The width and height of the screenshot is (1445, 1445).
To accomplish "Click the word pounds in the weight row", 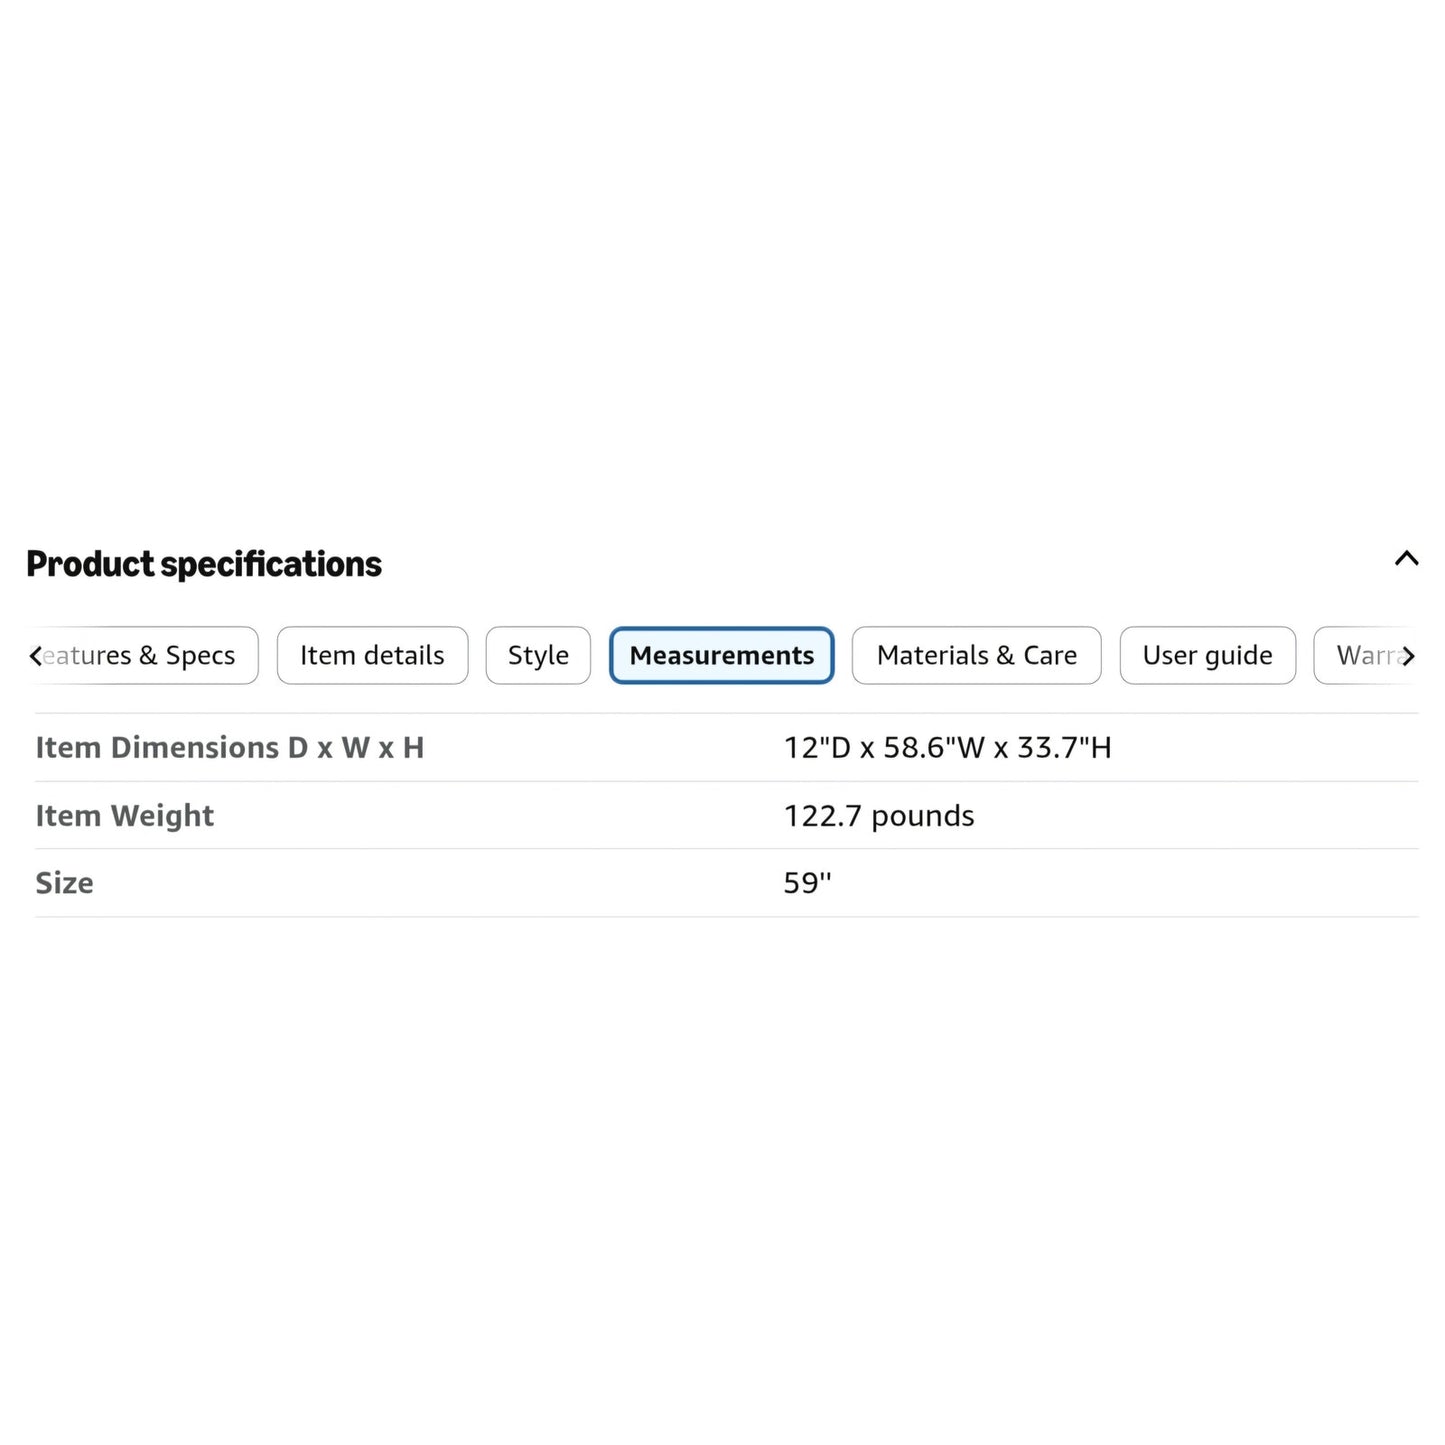I will [923, 817].
